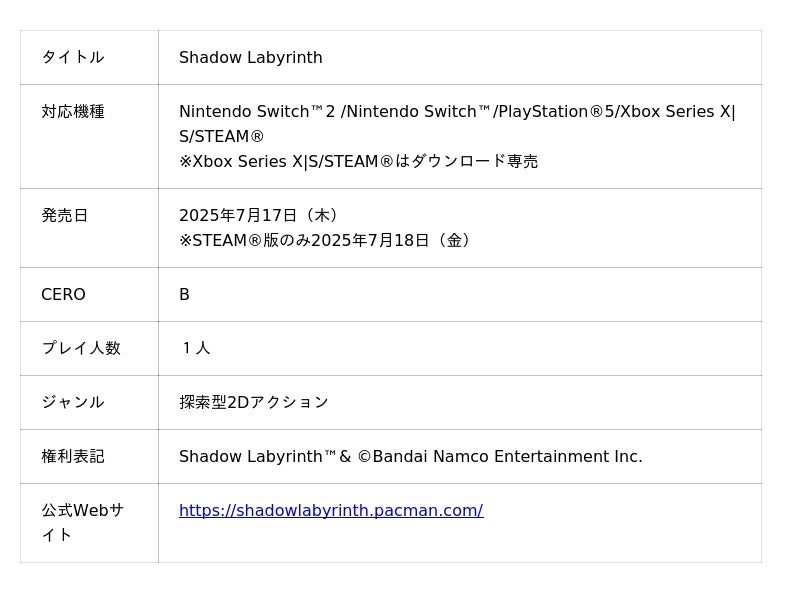Select the １人 player count value
Image resolution: width=800 pixels, height=593 pixels.
[195, 349]
